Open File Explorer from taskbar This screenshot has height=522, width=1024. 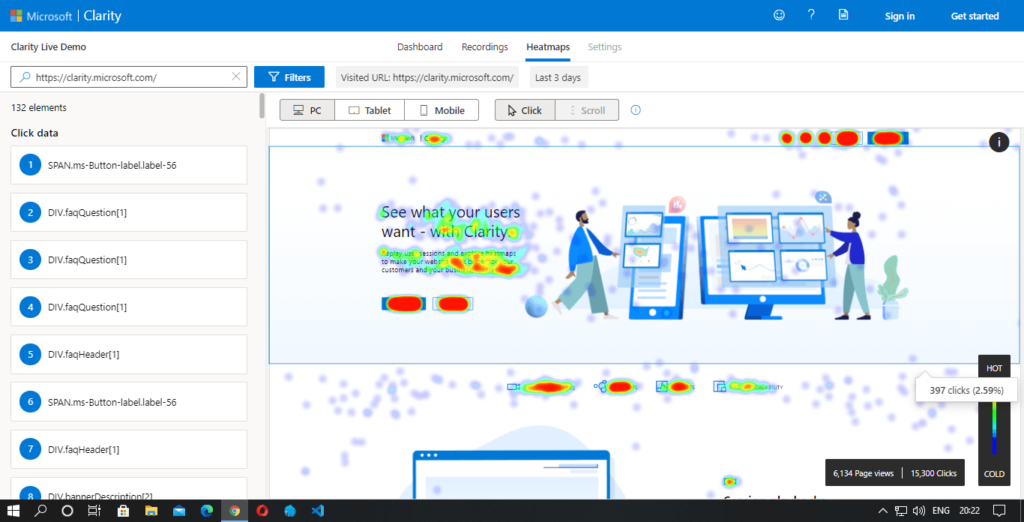[x=151, y=510]
